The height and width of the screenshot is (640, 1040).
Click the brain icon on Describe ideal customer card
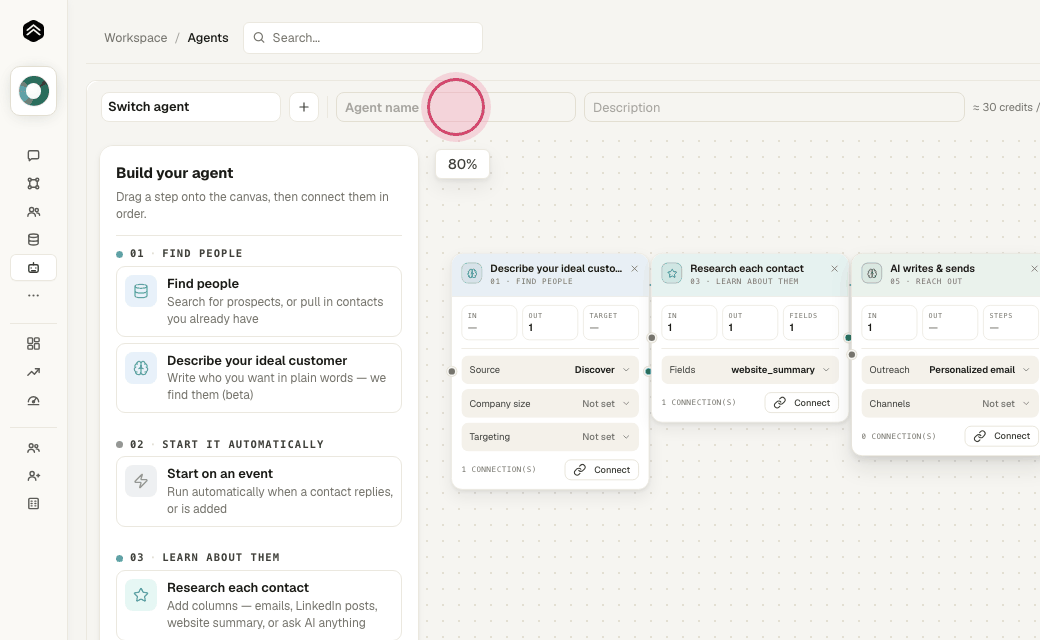click(x=141, y=368)
